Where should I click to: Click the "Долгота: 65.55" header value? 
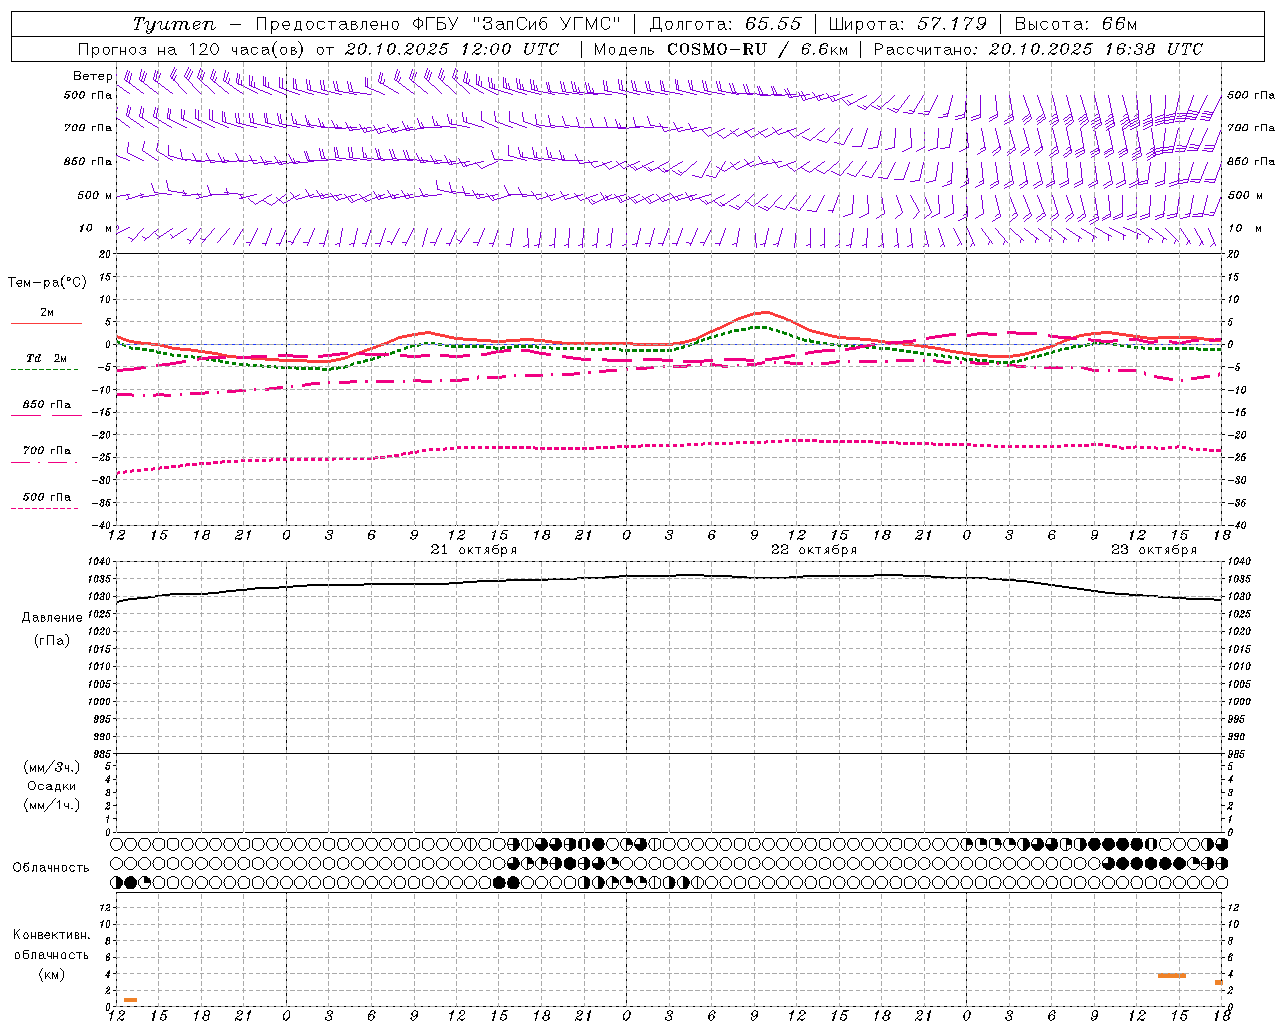point(726,24)
